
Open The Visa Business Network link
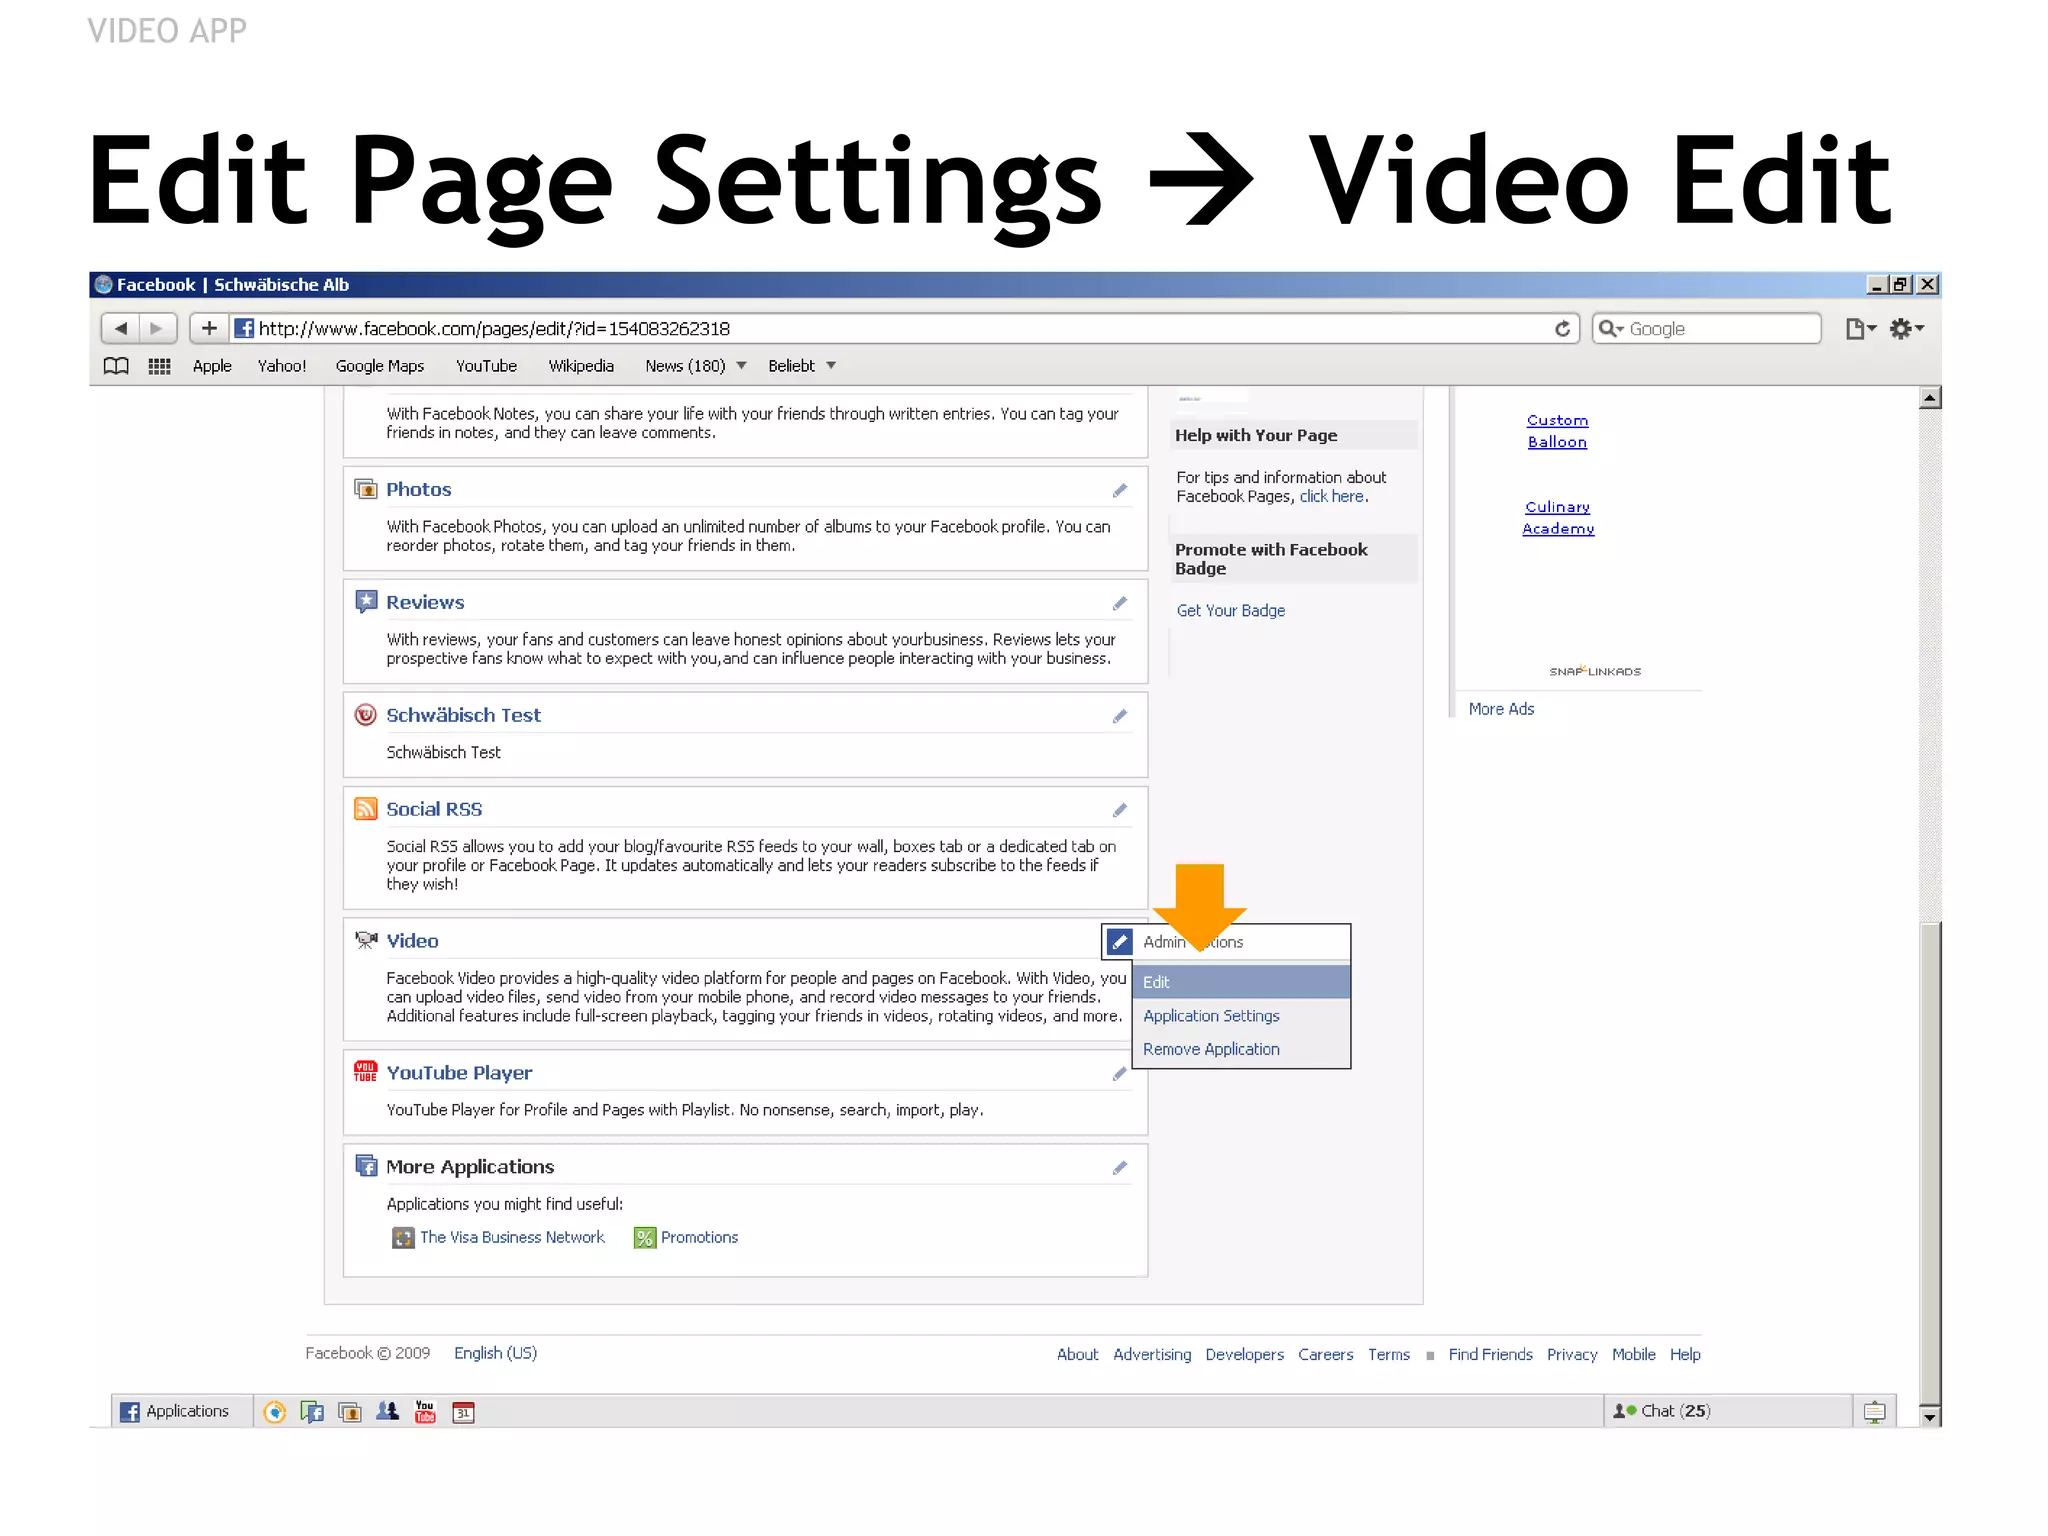point(512,1238)
